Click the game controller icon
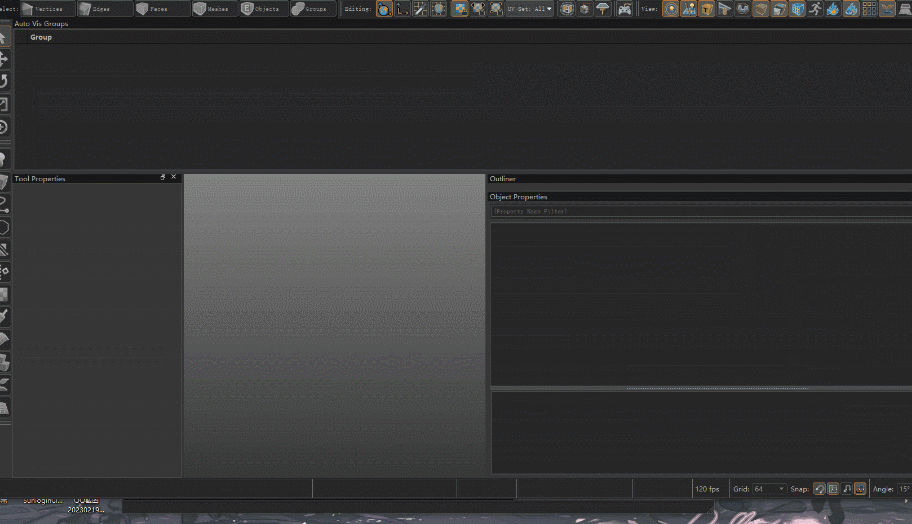 [624, 9]
